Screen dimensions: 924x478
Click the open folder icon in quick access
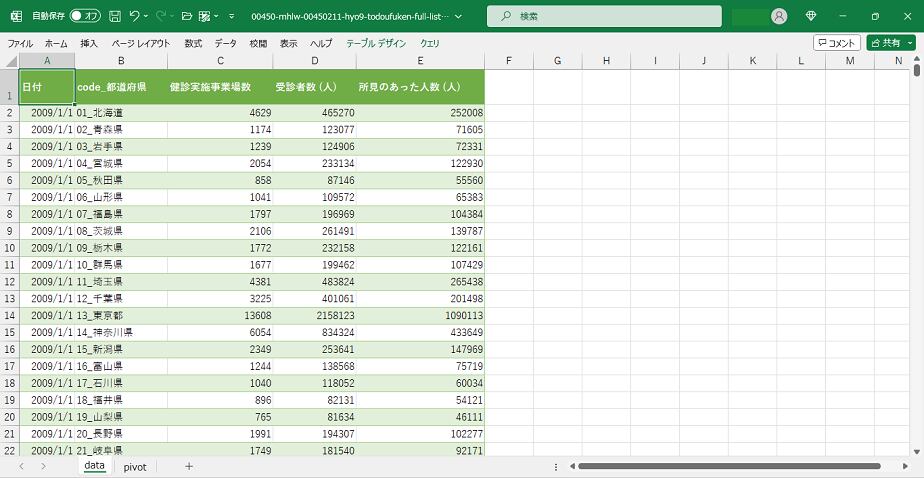coord(186,16)
